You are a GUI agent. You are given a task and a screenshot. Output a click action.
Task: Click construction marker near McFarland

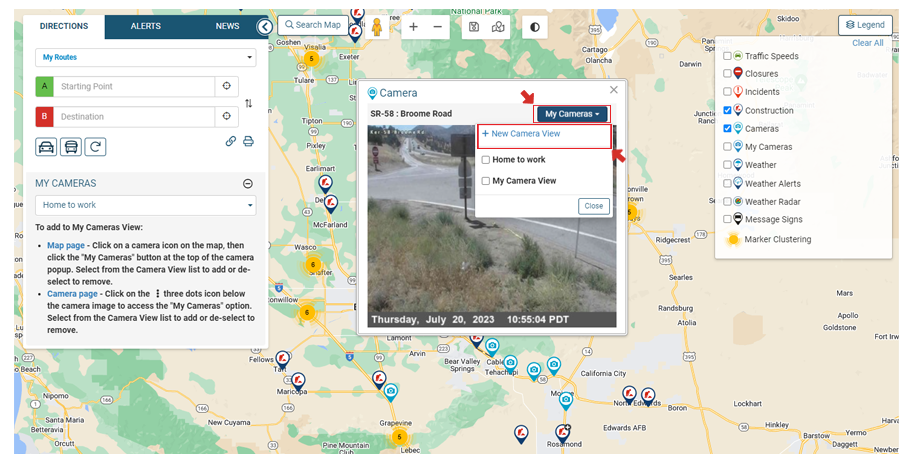(x=331, y=204)
